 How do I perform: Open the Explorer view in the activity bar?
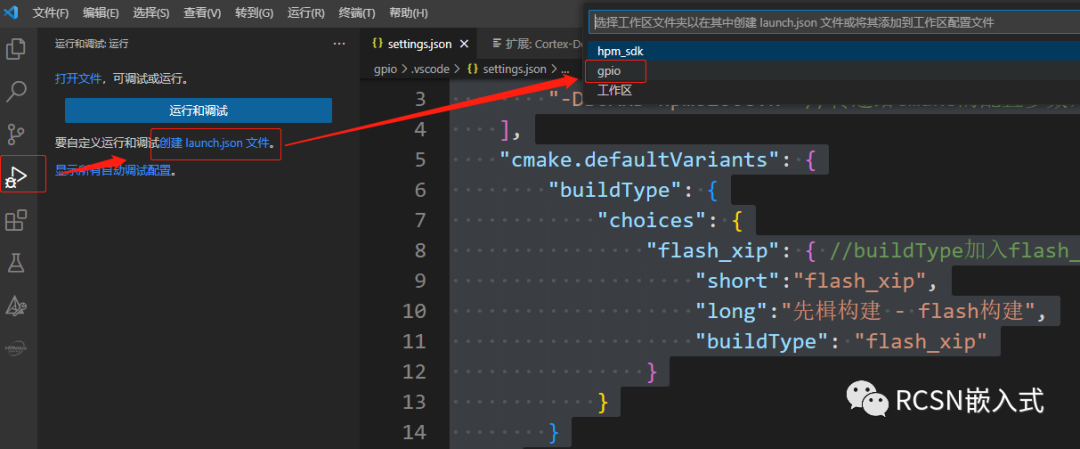tap(16, 48)
